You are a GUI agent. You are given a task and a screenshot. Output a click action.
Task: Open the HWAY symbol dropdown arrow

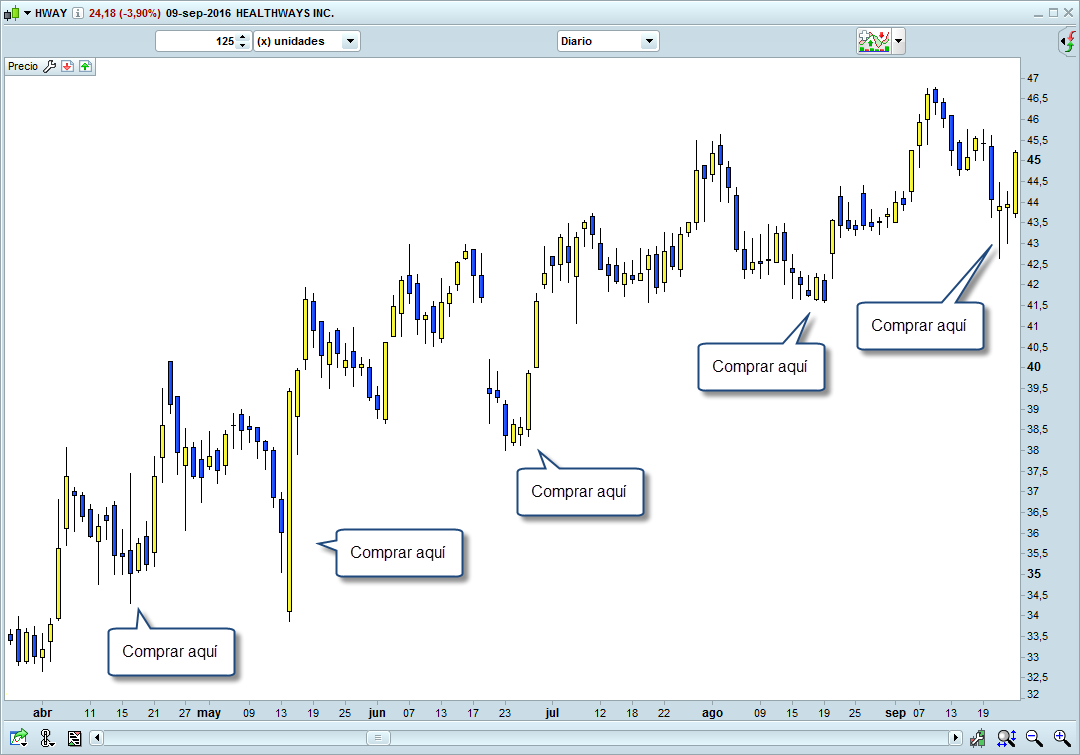coord(27,13)
